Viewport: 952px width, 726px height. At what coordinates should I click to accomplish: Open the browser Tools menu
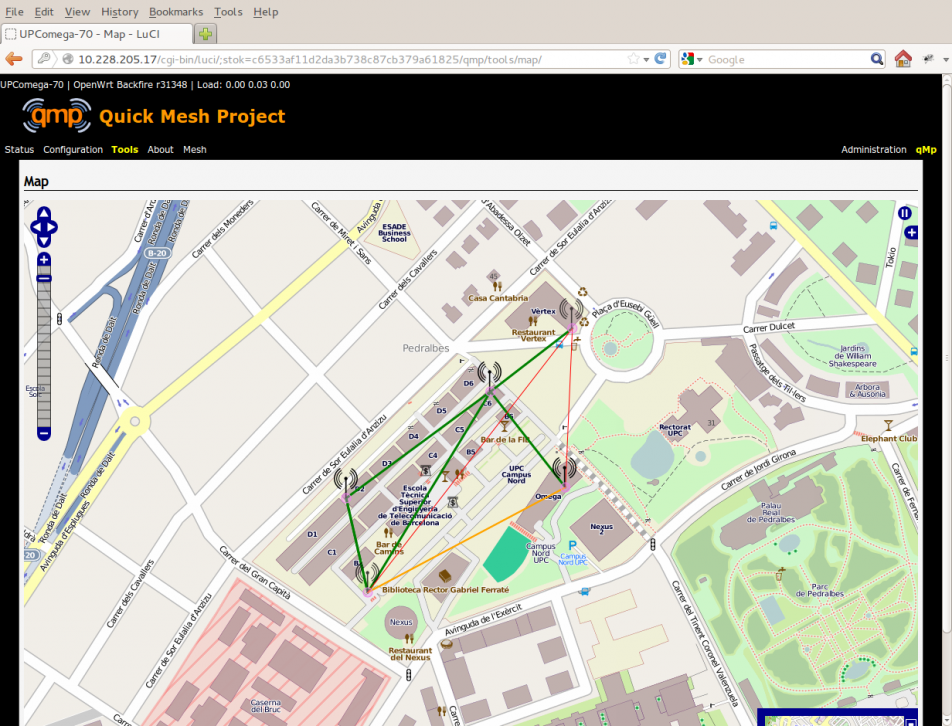[228, 12]
